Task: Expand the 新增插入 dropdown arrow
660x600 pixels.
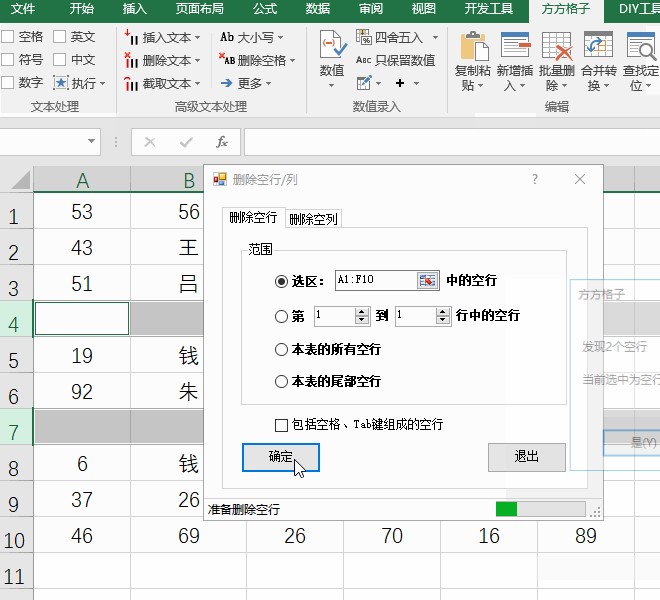Action: [522, 86]
